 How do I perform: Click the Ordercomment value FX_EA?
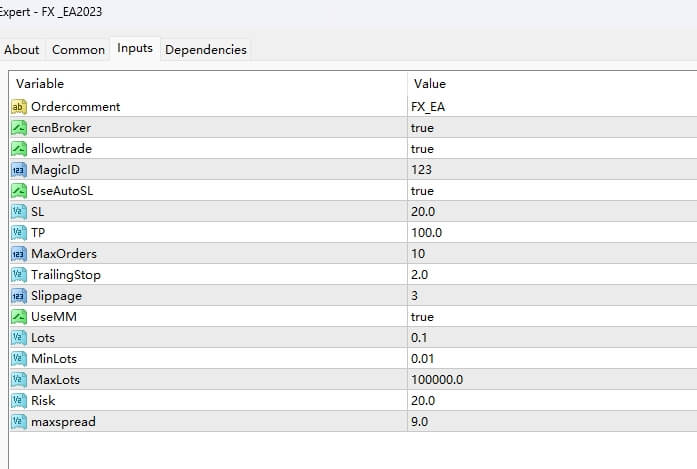coord(428,106)
